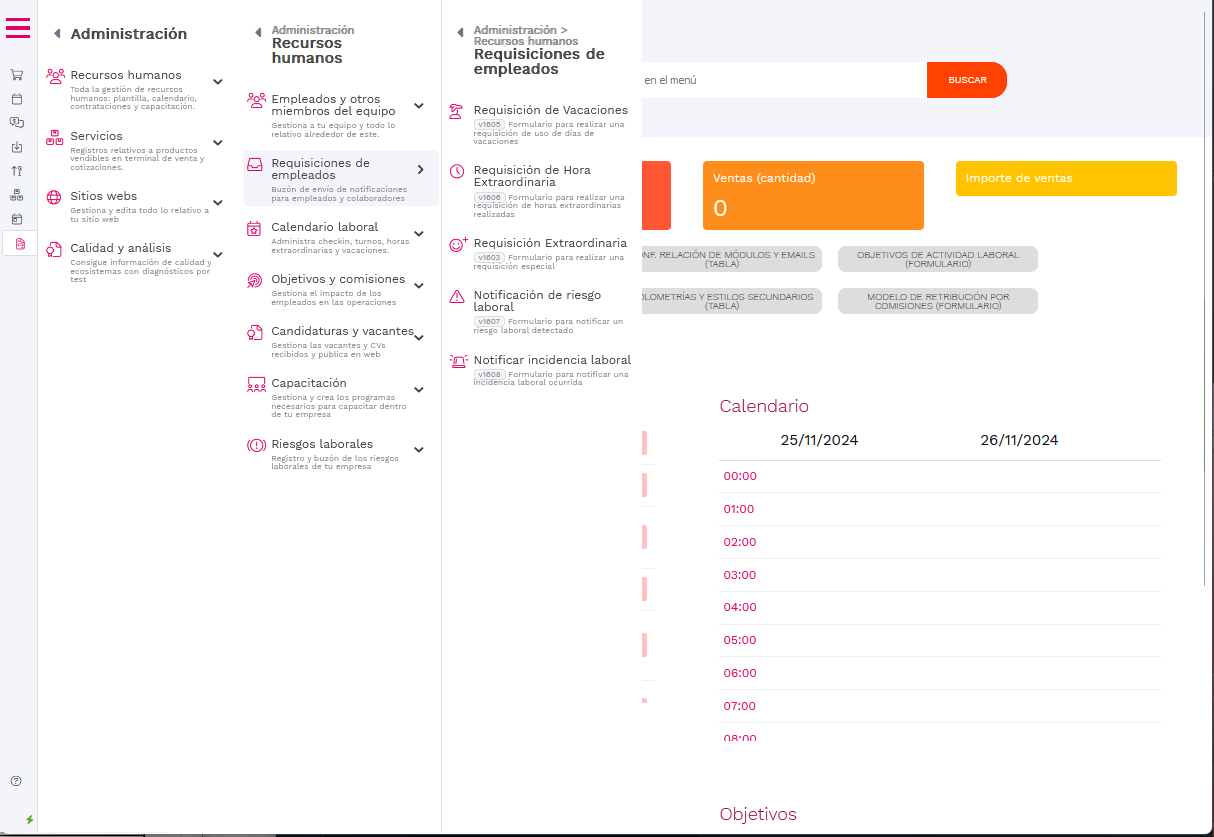Screen dimensions: 1214x837
Task: Expand the Sitios webs chevron
Action: pos(218,203)
